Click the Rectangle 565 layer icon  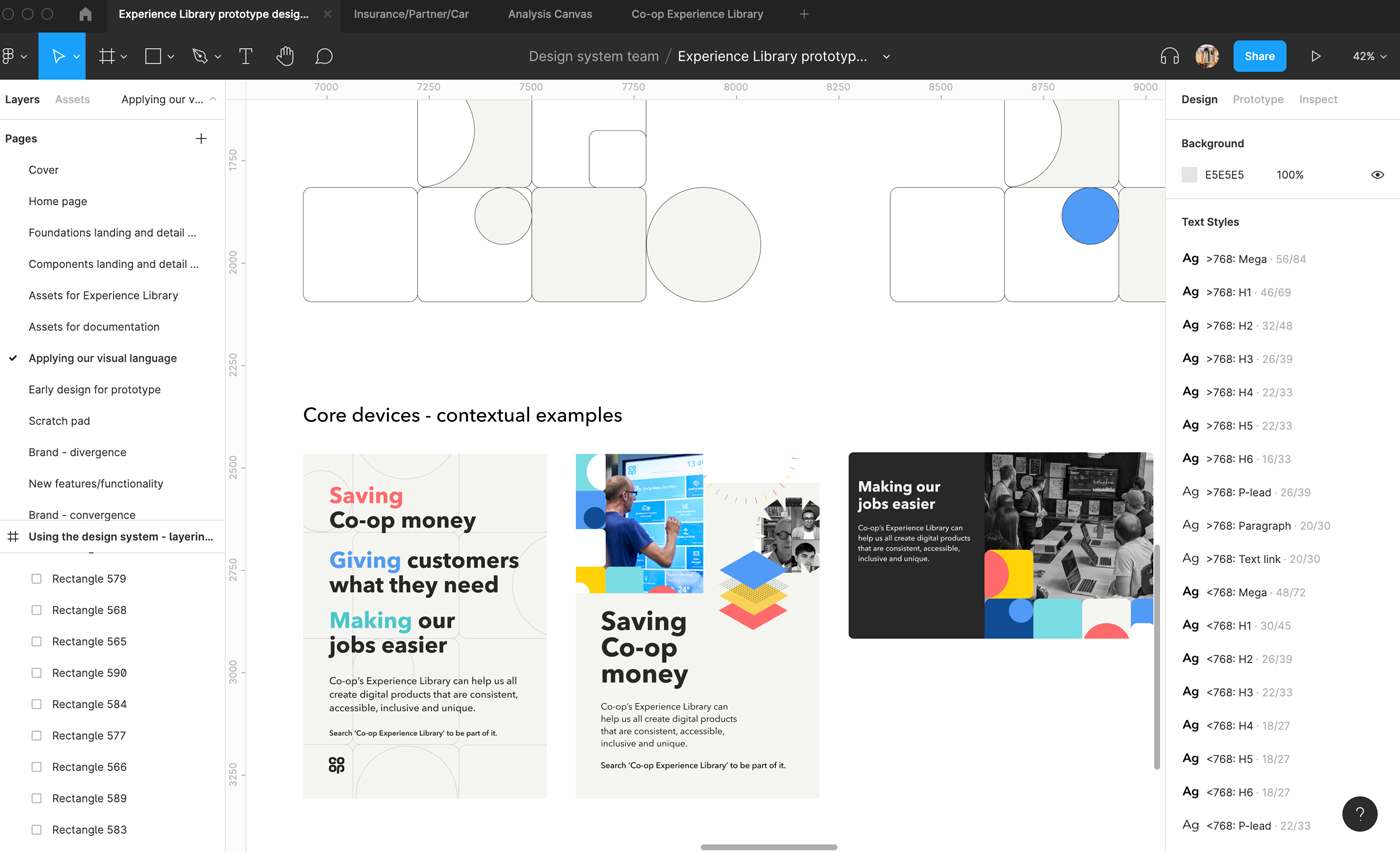37,641
